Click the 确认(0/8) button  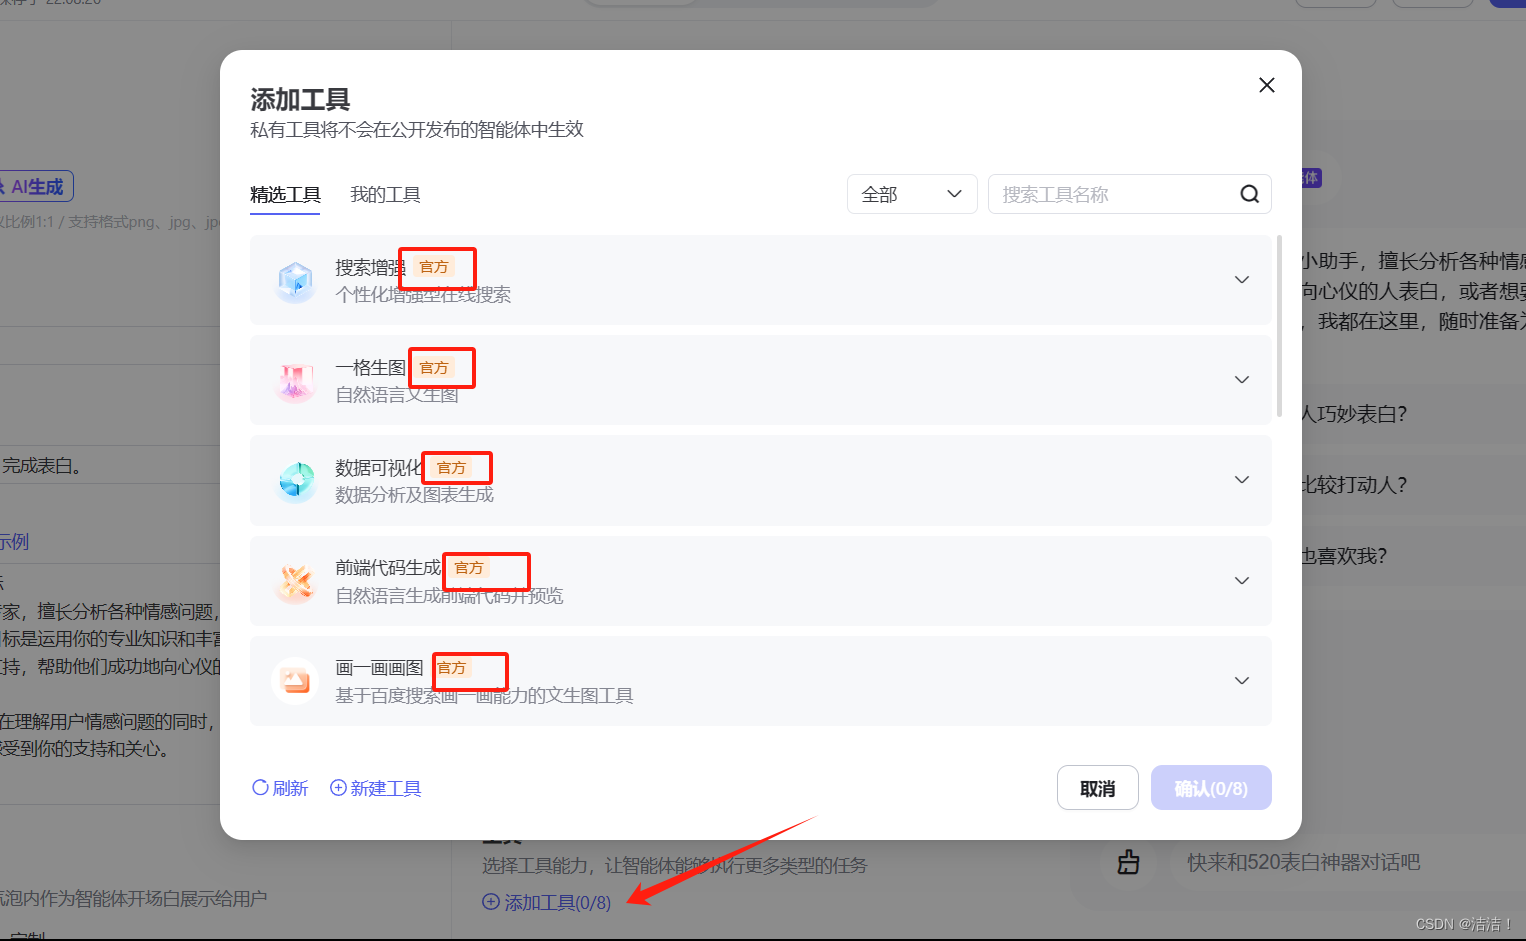1211,788
